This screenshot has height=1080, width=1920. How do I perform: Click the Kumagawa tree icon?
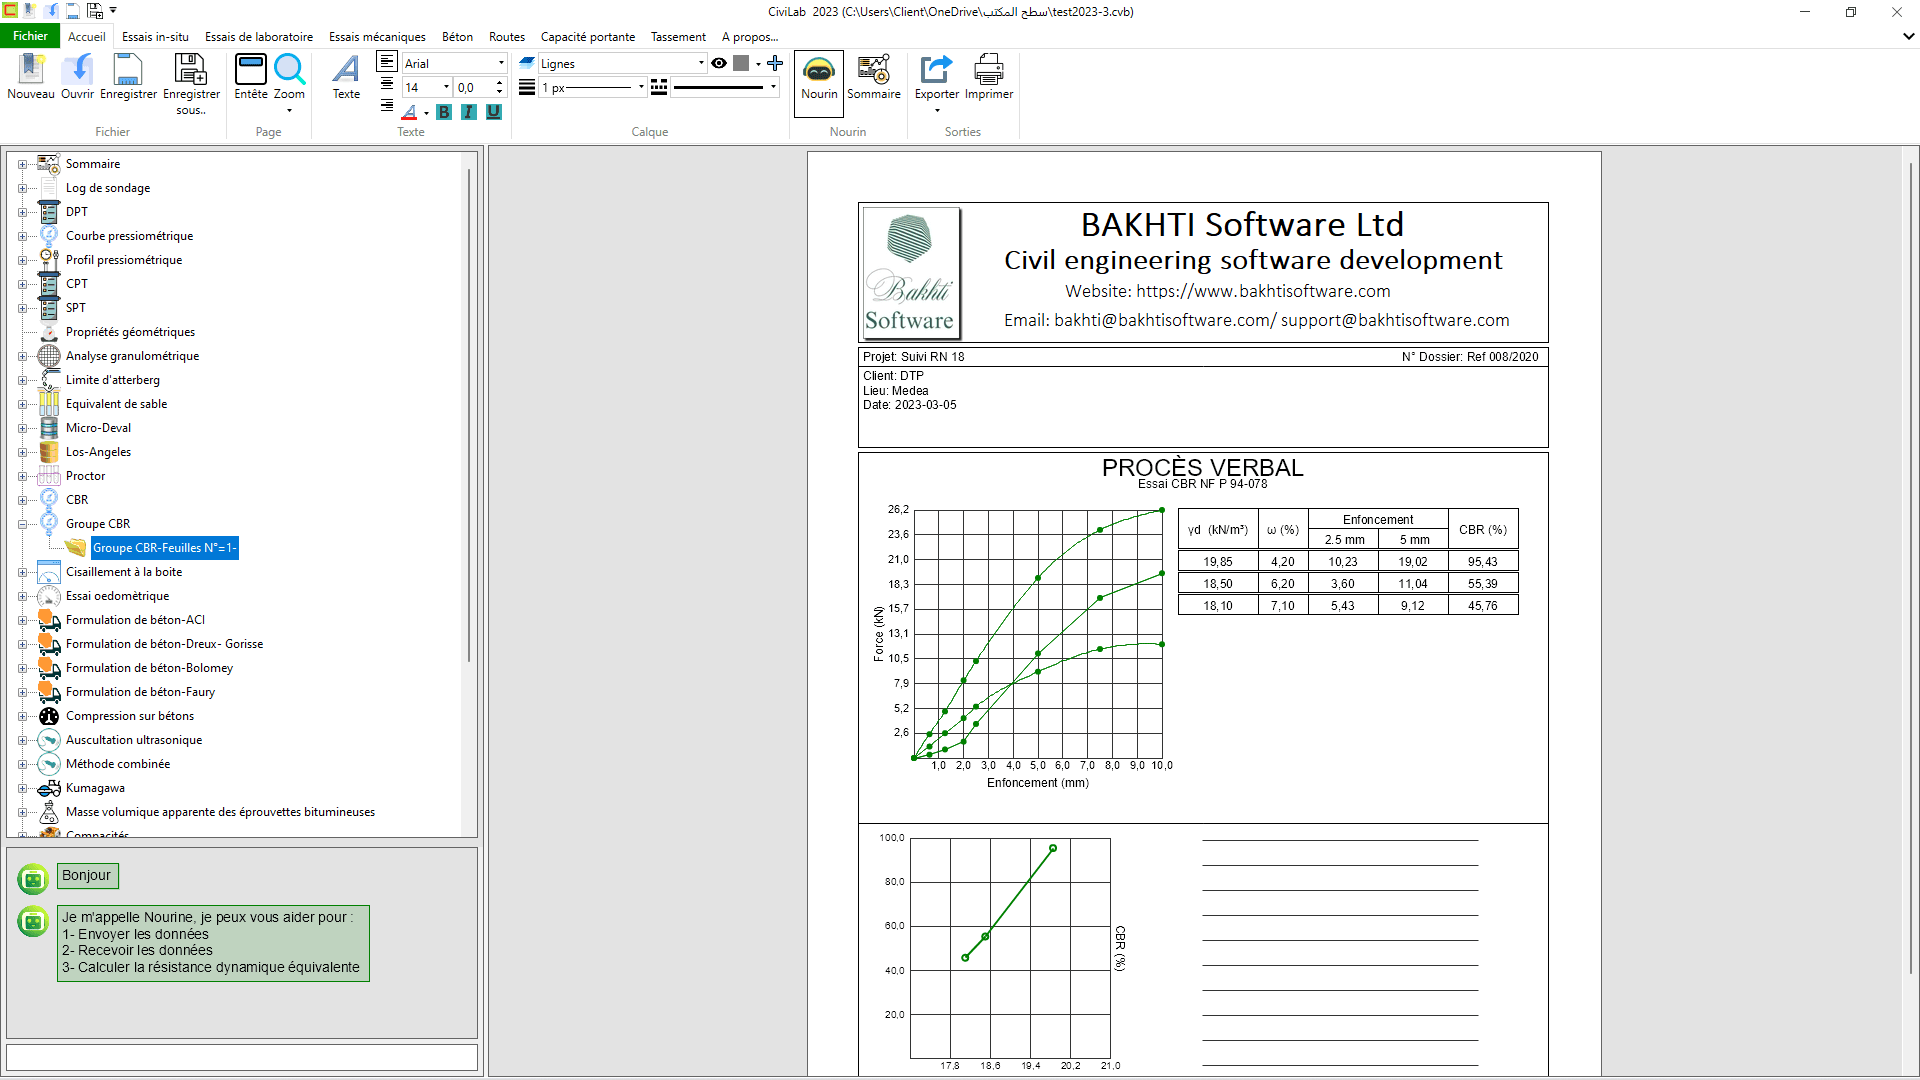pyautogui.click(x=49, y=788)
